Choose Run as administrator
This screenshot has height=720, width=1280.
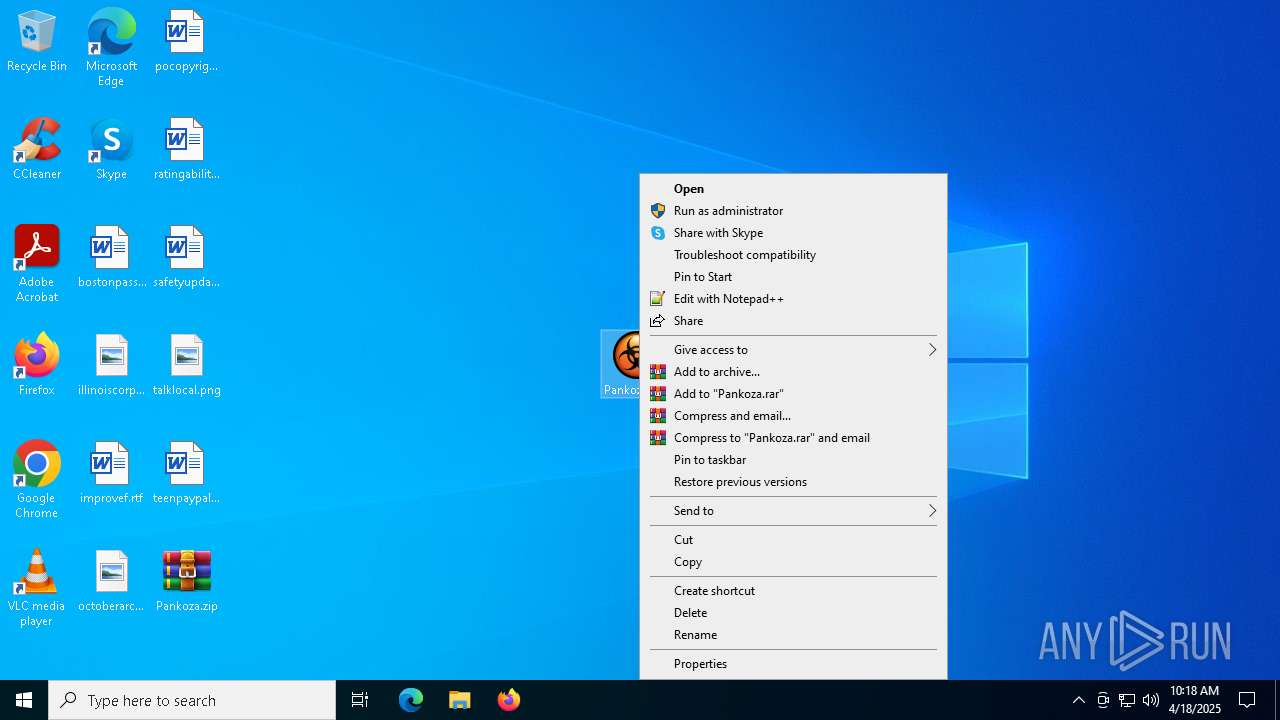click(793, 211)
